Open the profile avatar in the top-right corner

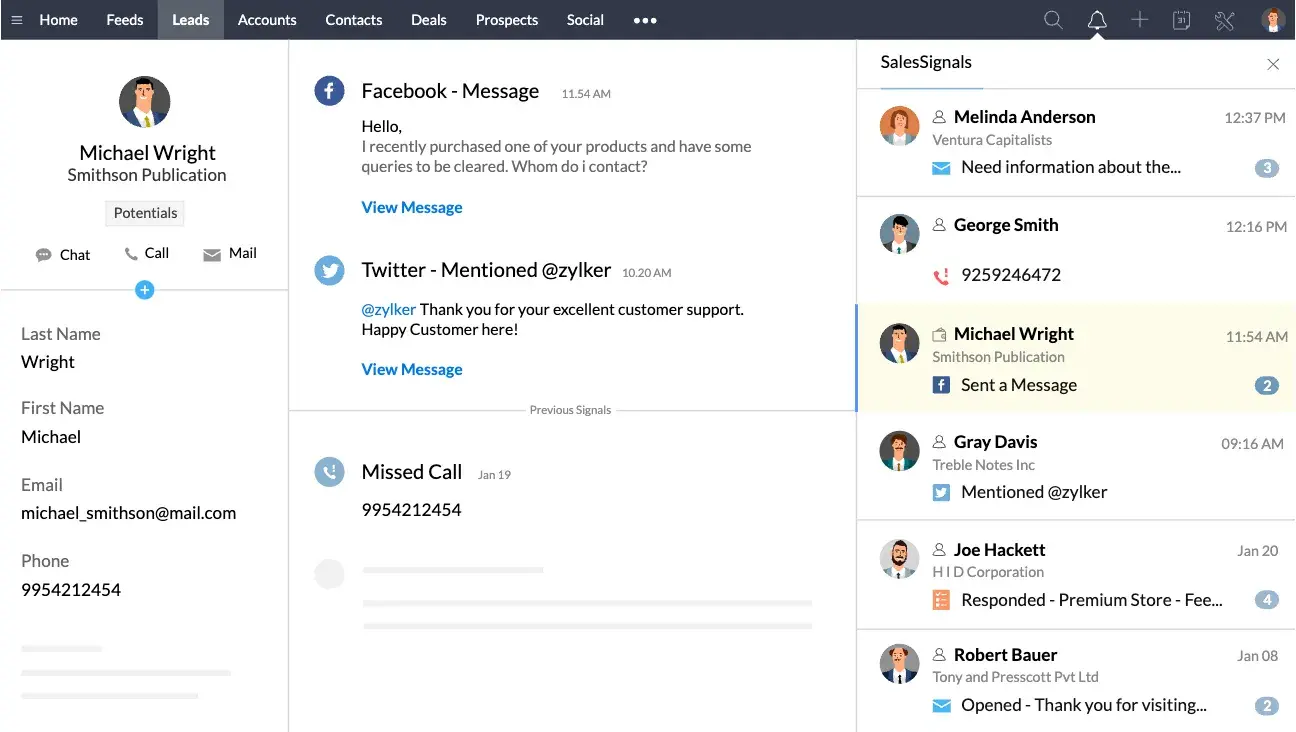[1272, 19]
